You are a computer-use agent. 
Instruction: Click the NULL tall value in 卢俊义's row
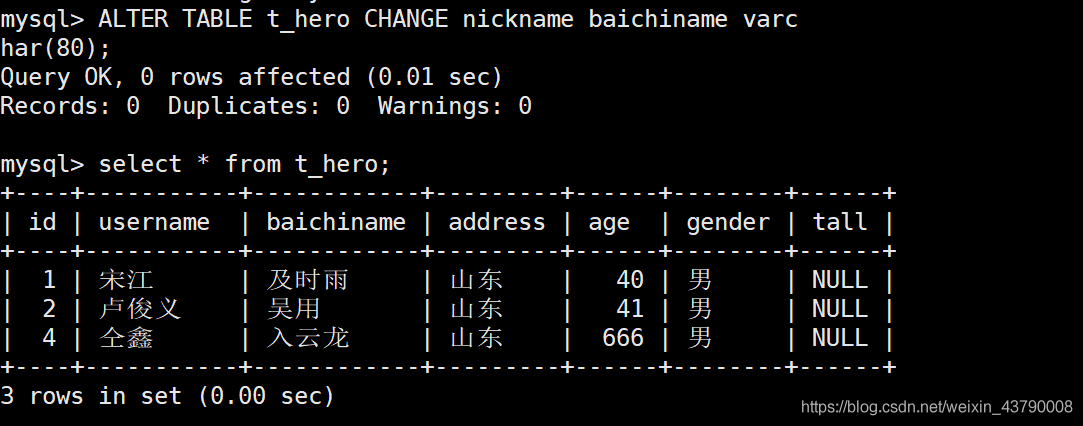click(x=840, y=309)
